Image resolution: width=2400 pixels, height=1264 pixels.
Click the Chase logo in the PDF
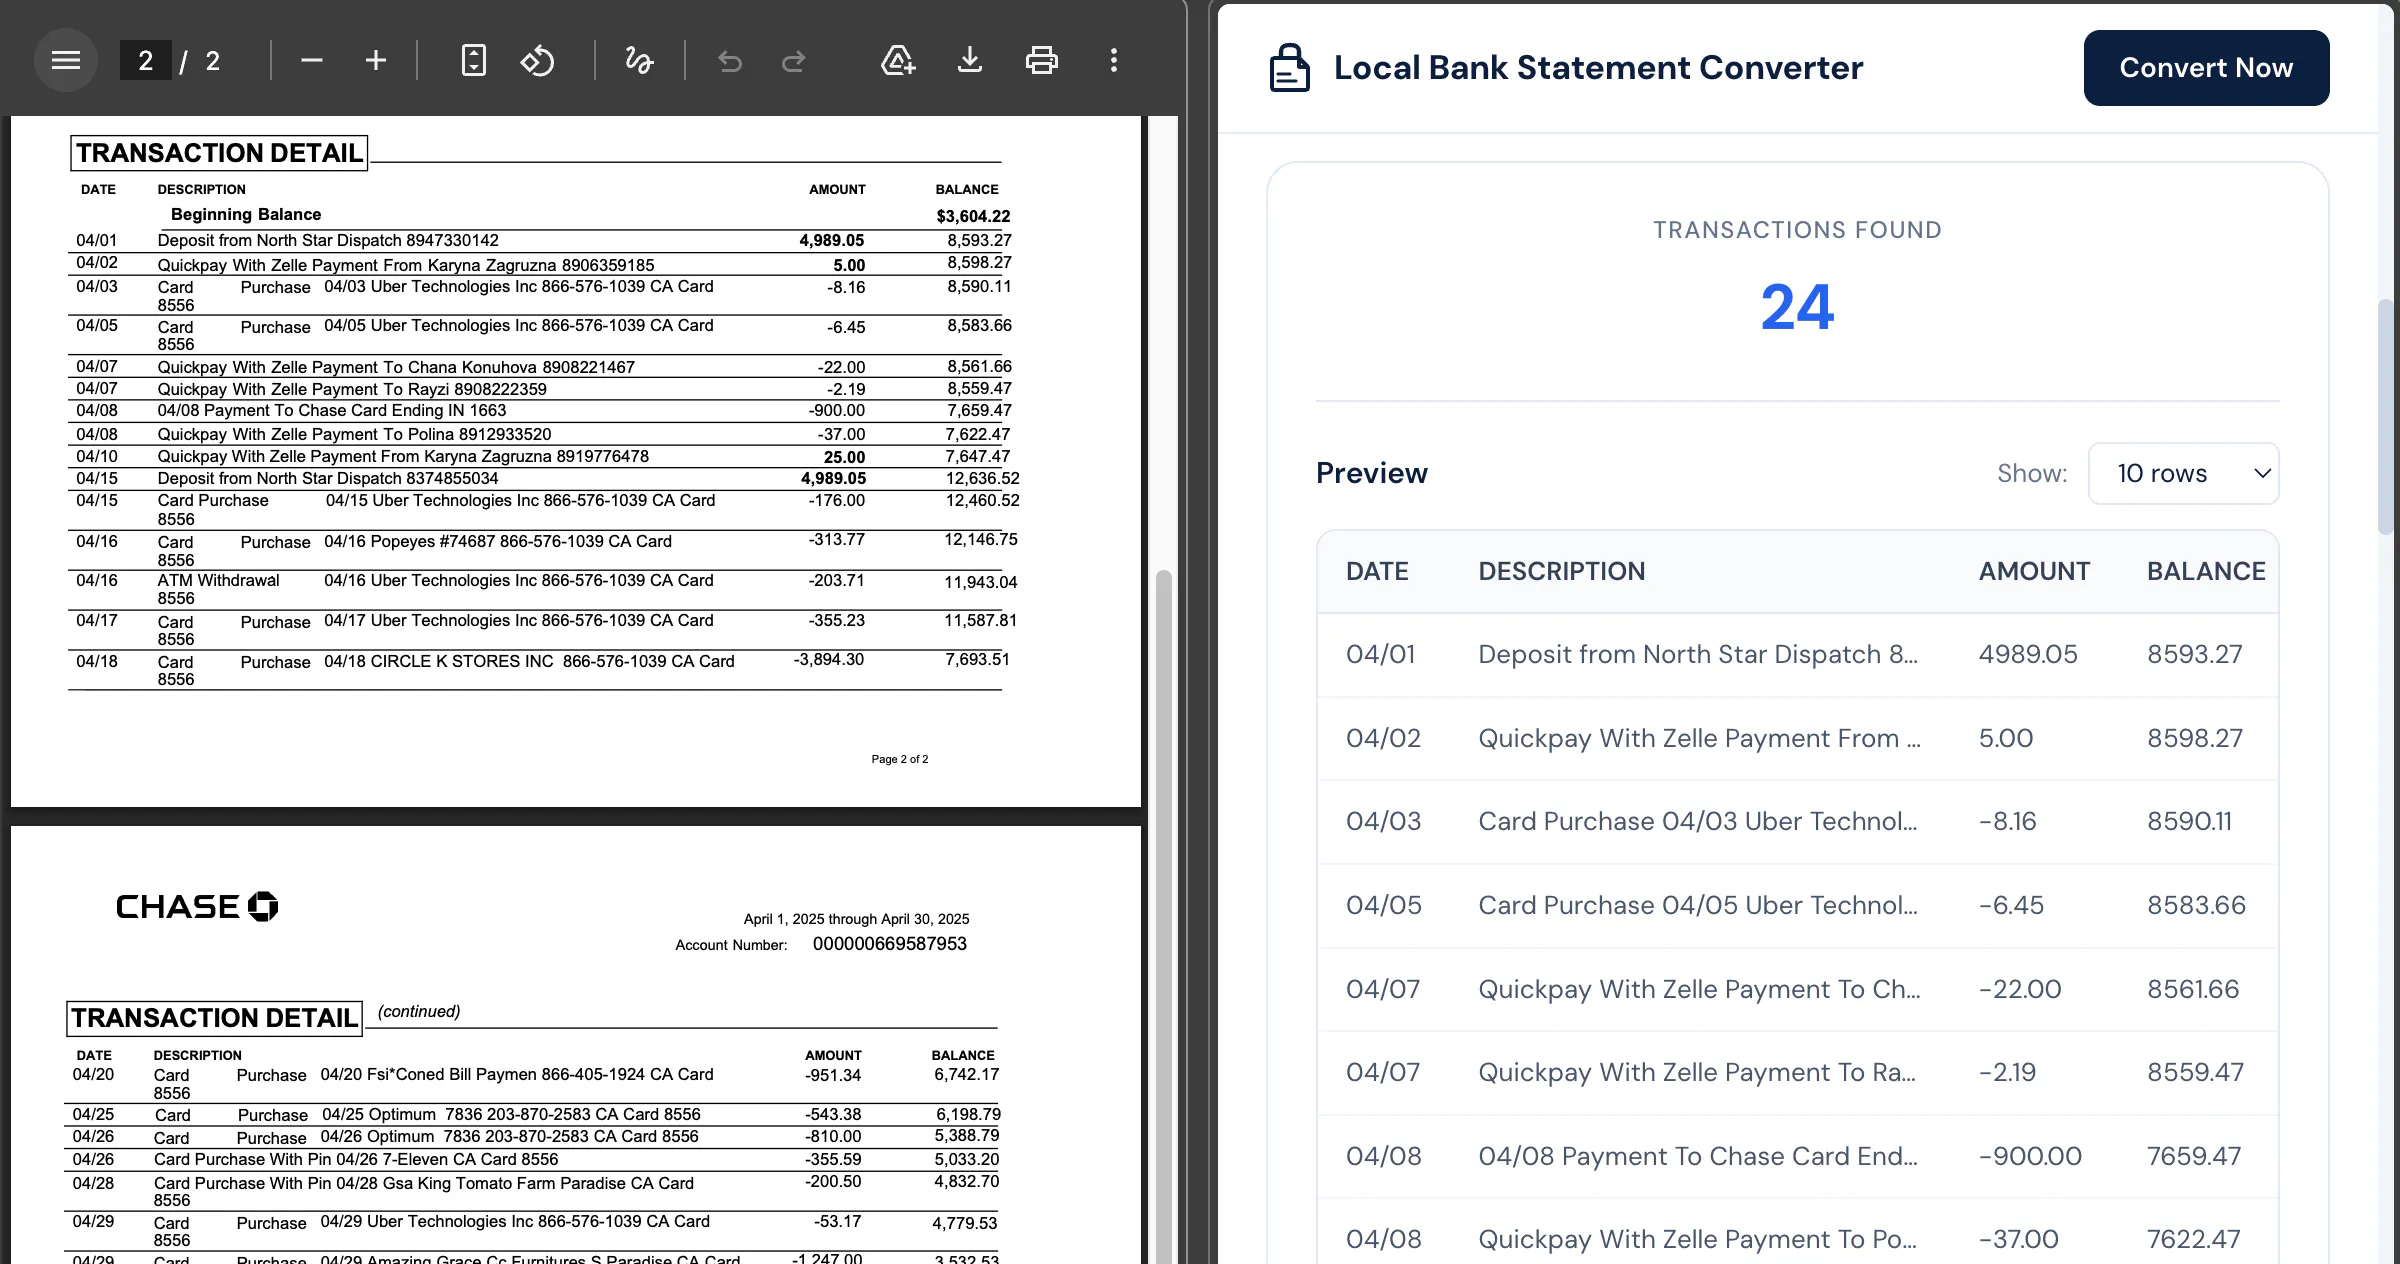point(197,906)
